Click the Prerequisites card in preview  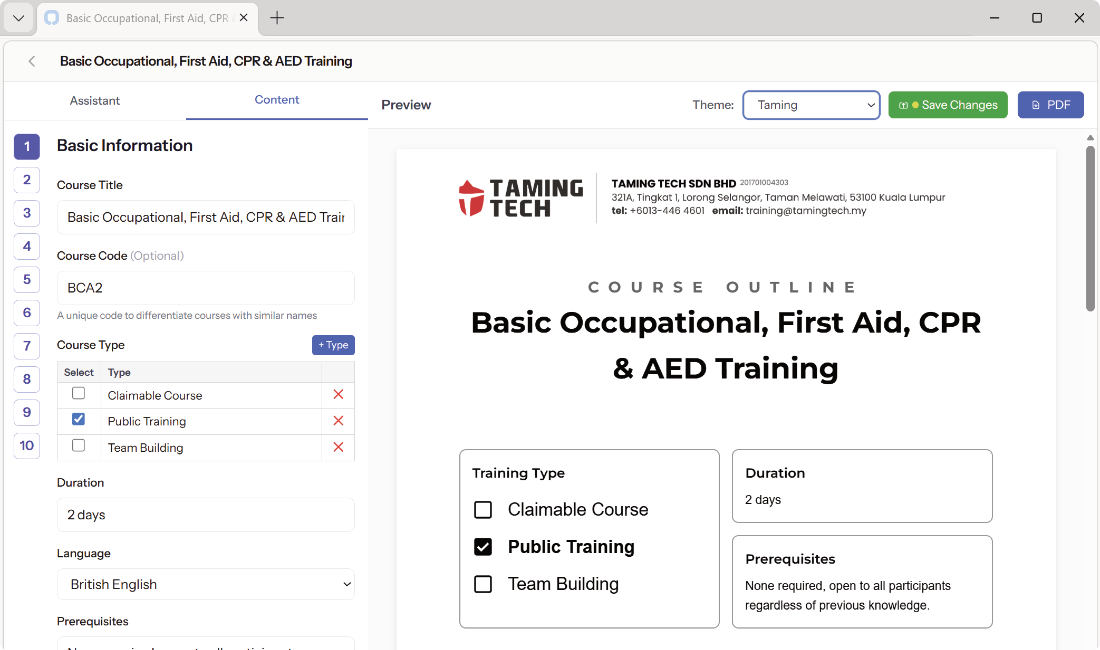(862, 582)
